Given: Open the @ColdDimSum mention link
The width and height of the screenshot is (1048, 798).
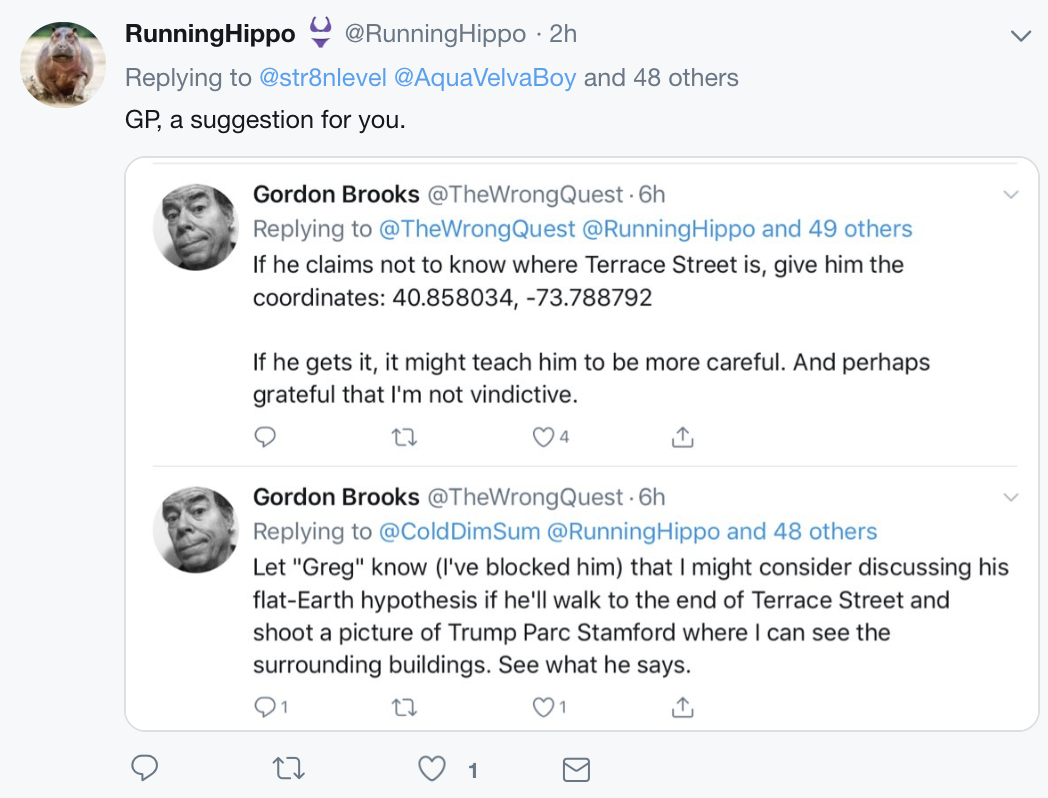Looking at the screenshot, I should coord(458,531).
